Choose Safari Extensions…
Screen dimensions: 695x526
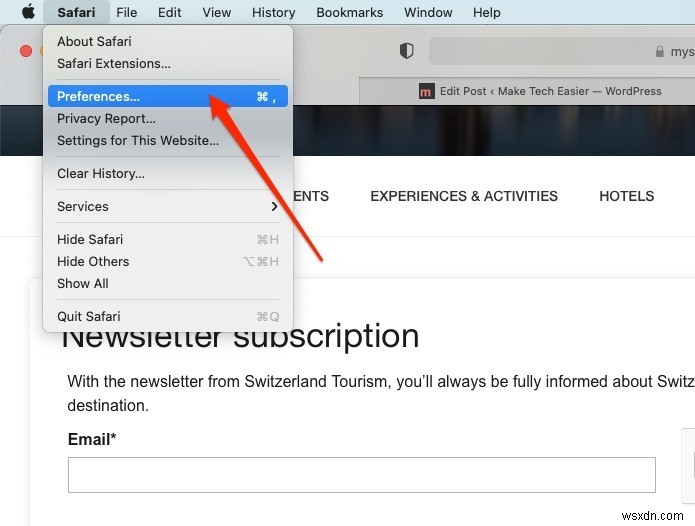click(x=168, y=63)
